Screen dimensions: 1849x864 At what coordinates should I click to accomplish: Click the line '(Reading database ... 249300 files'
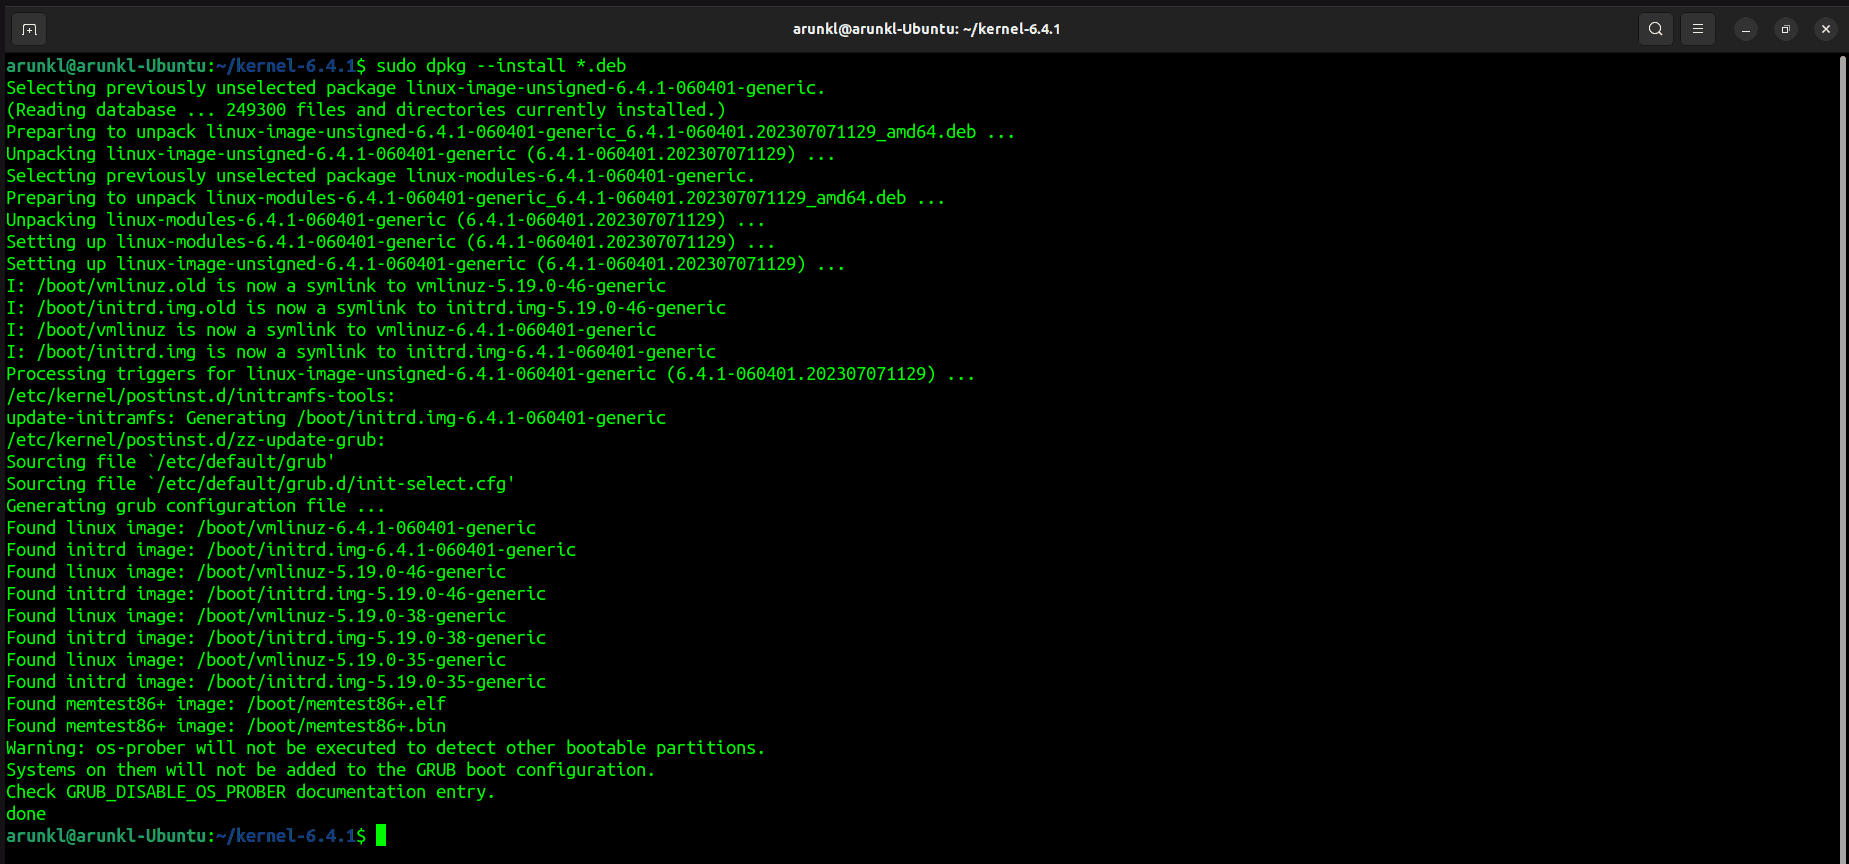[x=366, y=110]
